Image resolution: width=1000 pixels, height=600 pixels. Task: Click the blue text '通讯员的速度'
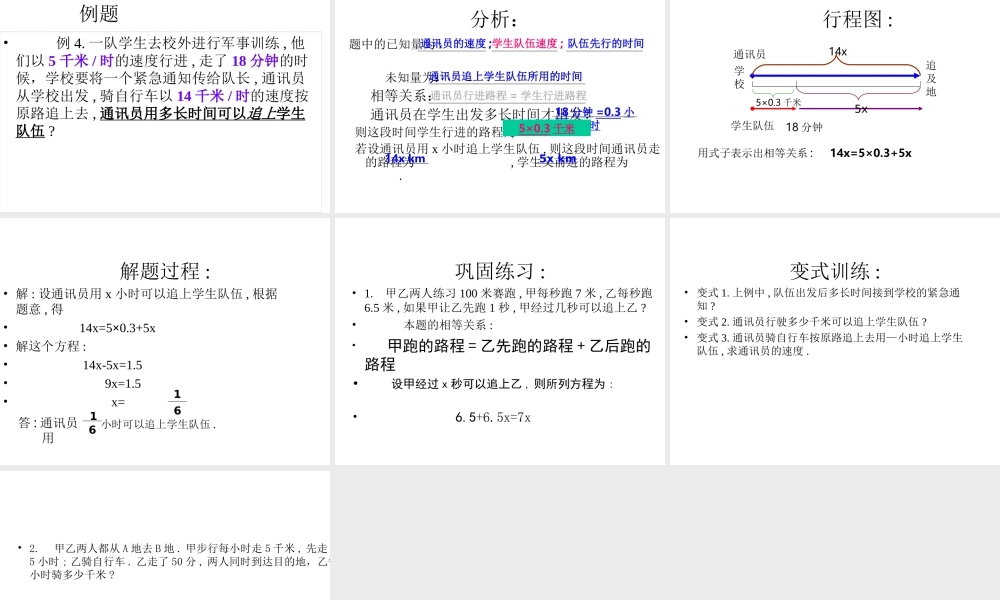pyautogui.click(x=453, y=43)
